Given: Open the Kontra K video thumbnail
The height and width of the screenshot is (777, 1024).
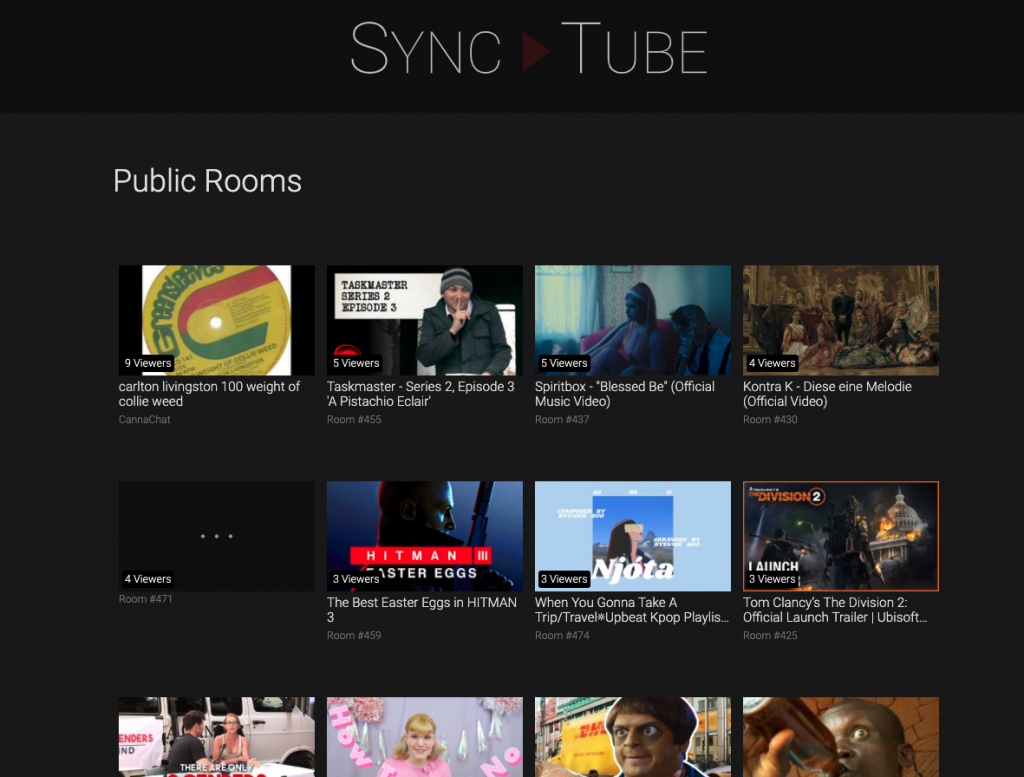Looking at the screenshot, I should pyautogui.click(x=840, y=320).
